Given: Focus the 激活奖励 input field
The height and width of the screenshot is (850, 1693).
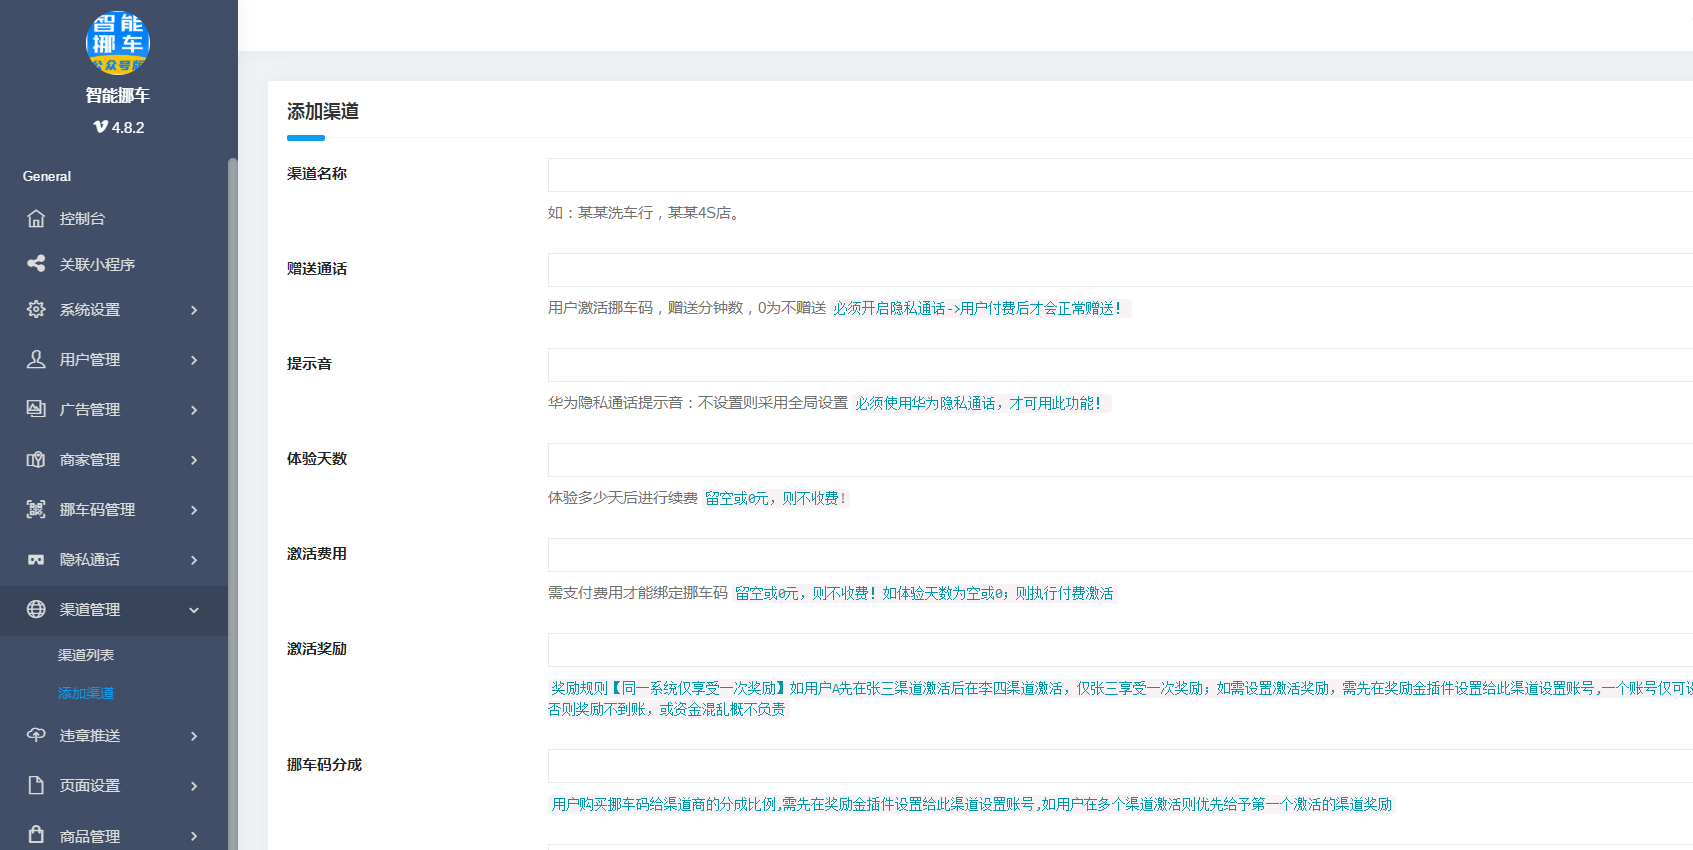Looking at the screenshot, I should [x=1120, y=650].
